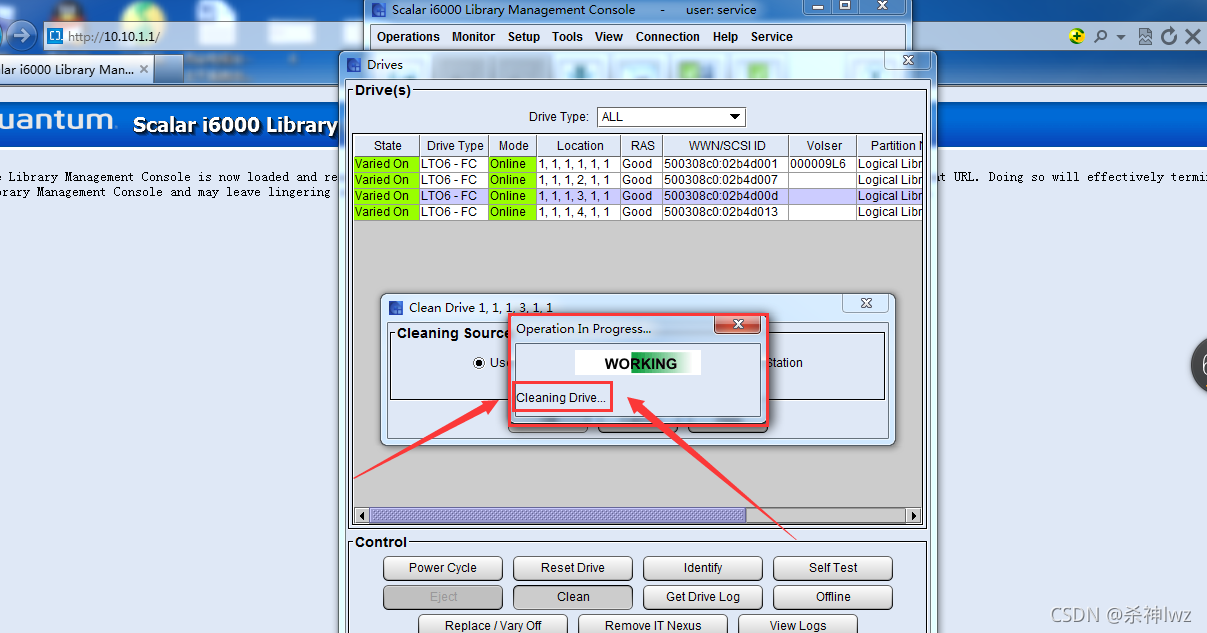Click the WORKING progress bar
This screenshot has height=633, width=1207.
coord(638,363)
